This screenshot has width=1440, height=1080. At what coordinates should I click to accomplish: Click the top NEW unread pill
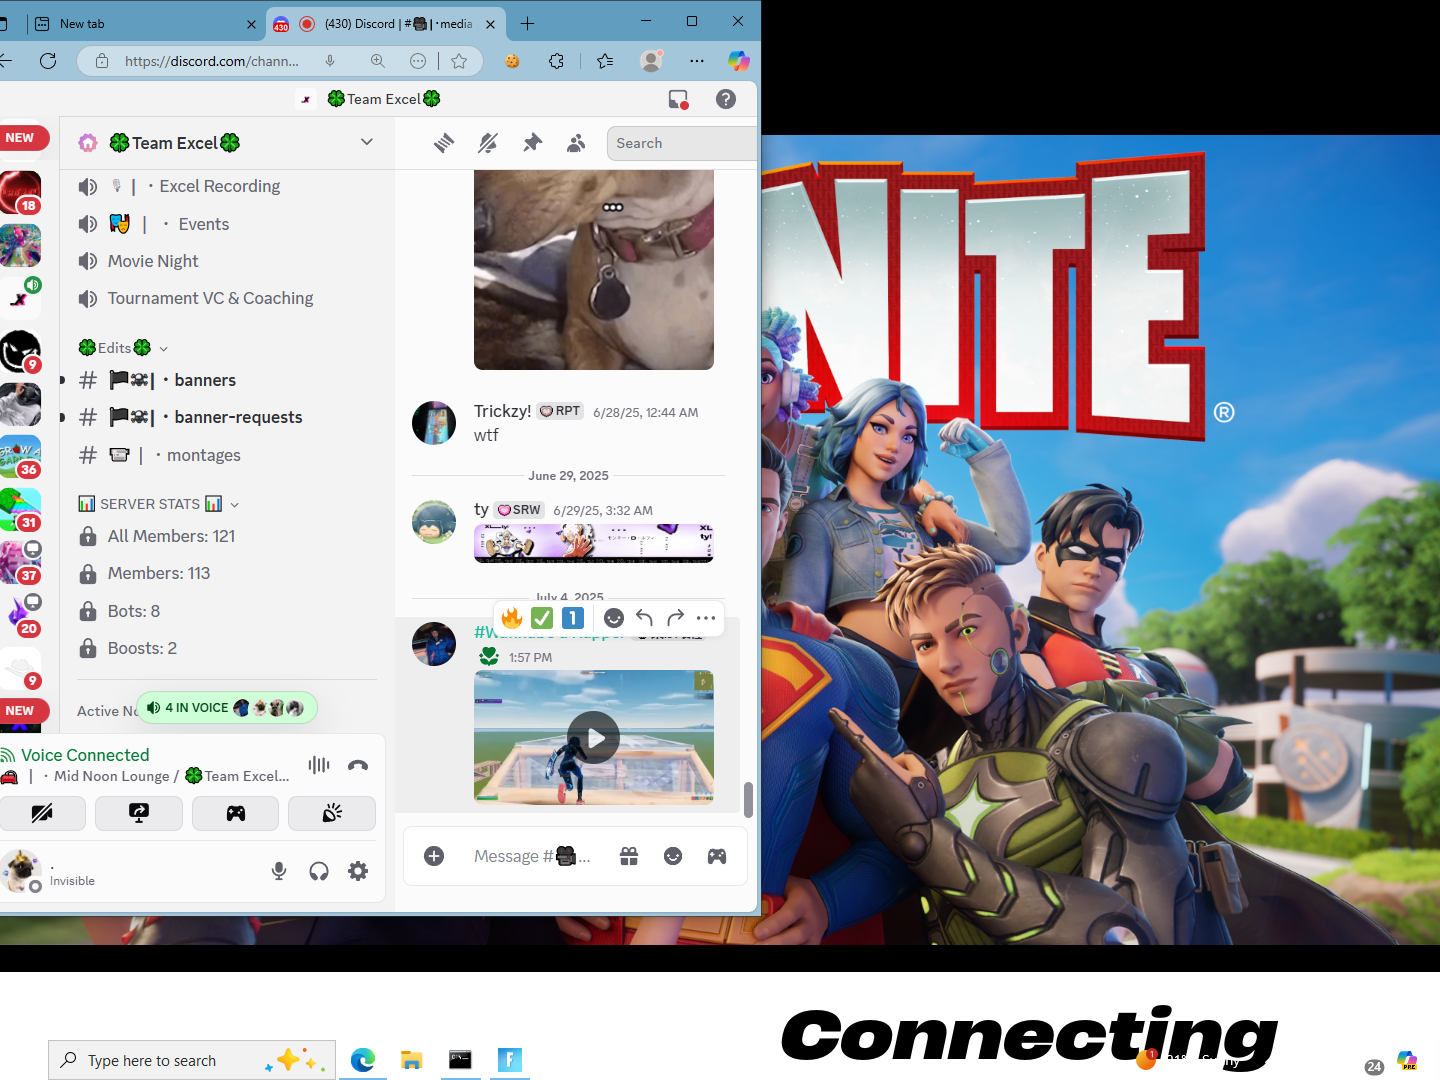(x=24, y=138)
